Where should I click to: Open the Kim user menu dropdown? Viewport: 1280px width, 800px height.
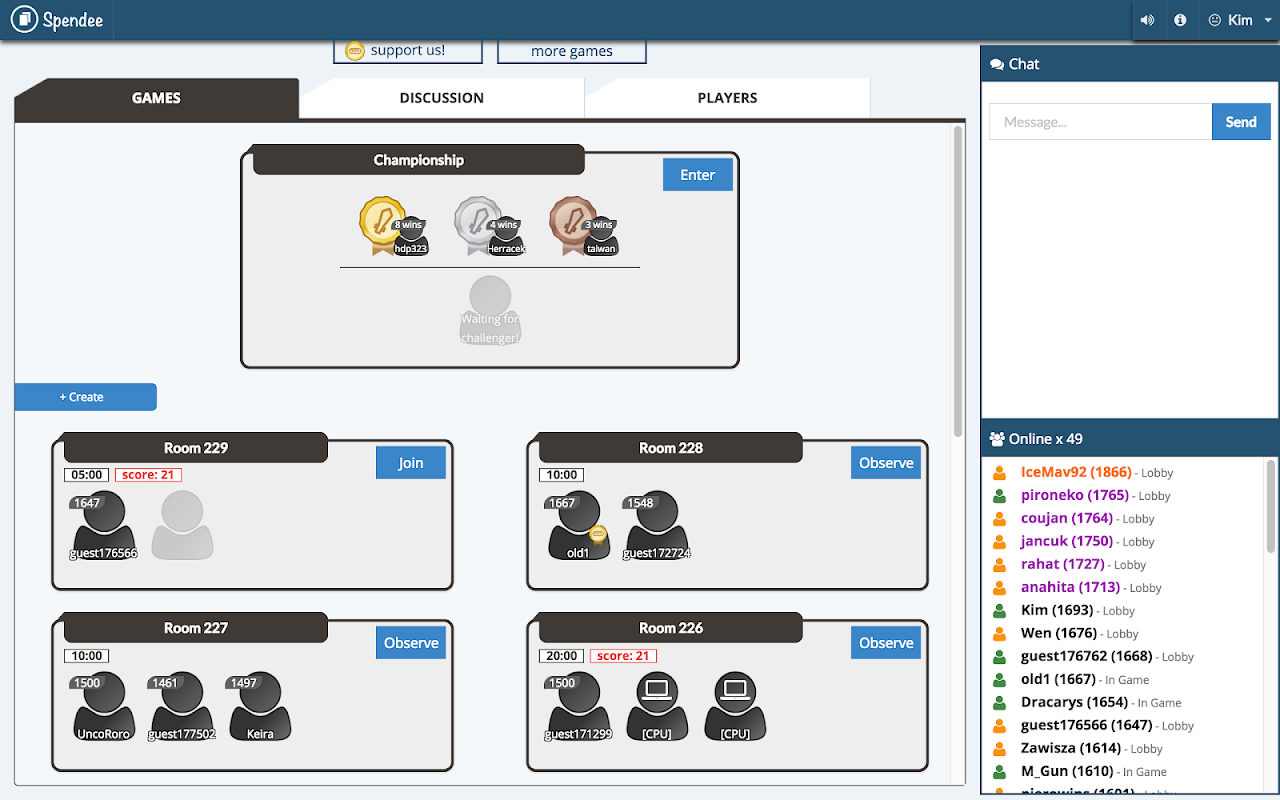click(x=1240, y=20)
